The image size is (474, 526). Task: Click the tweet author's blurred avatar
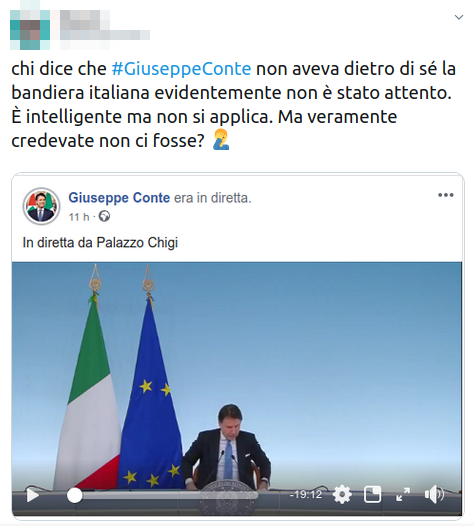click(x=30, y=30)
